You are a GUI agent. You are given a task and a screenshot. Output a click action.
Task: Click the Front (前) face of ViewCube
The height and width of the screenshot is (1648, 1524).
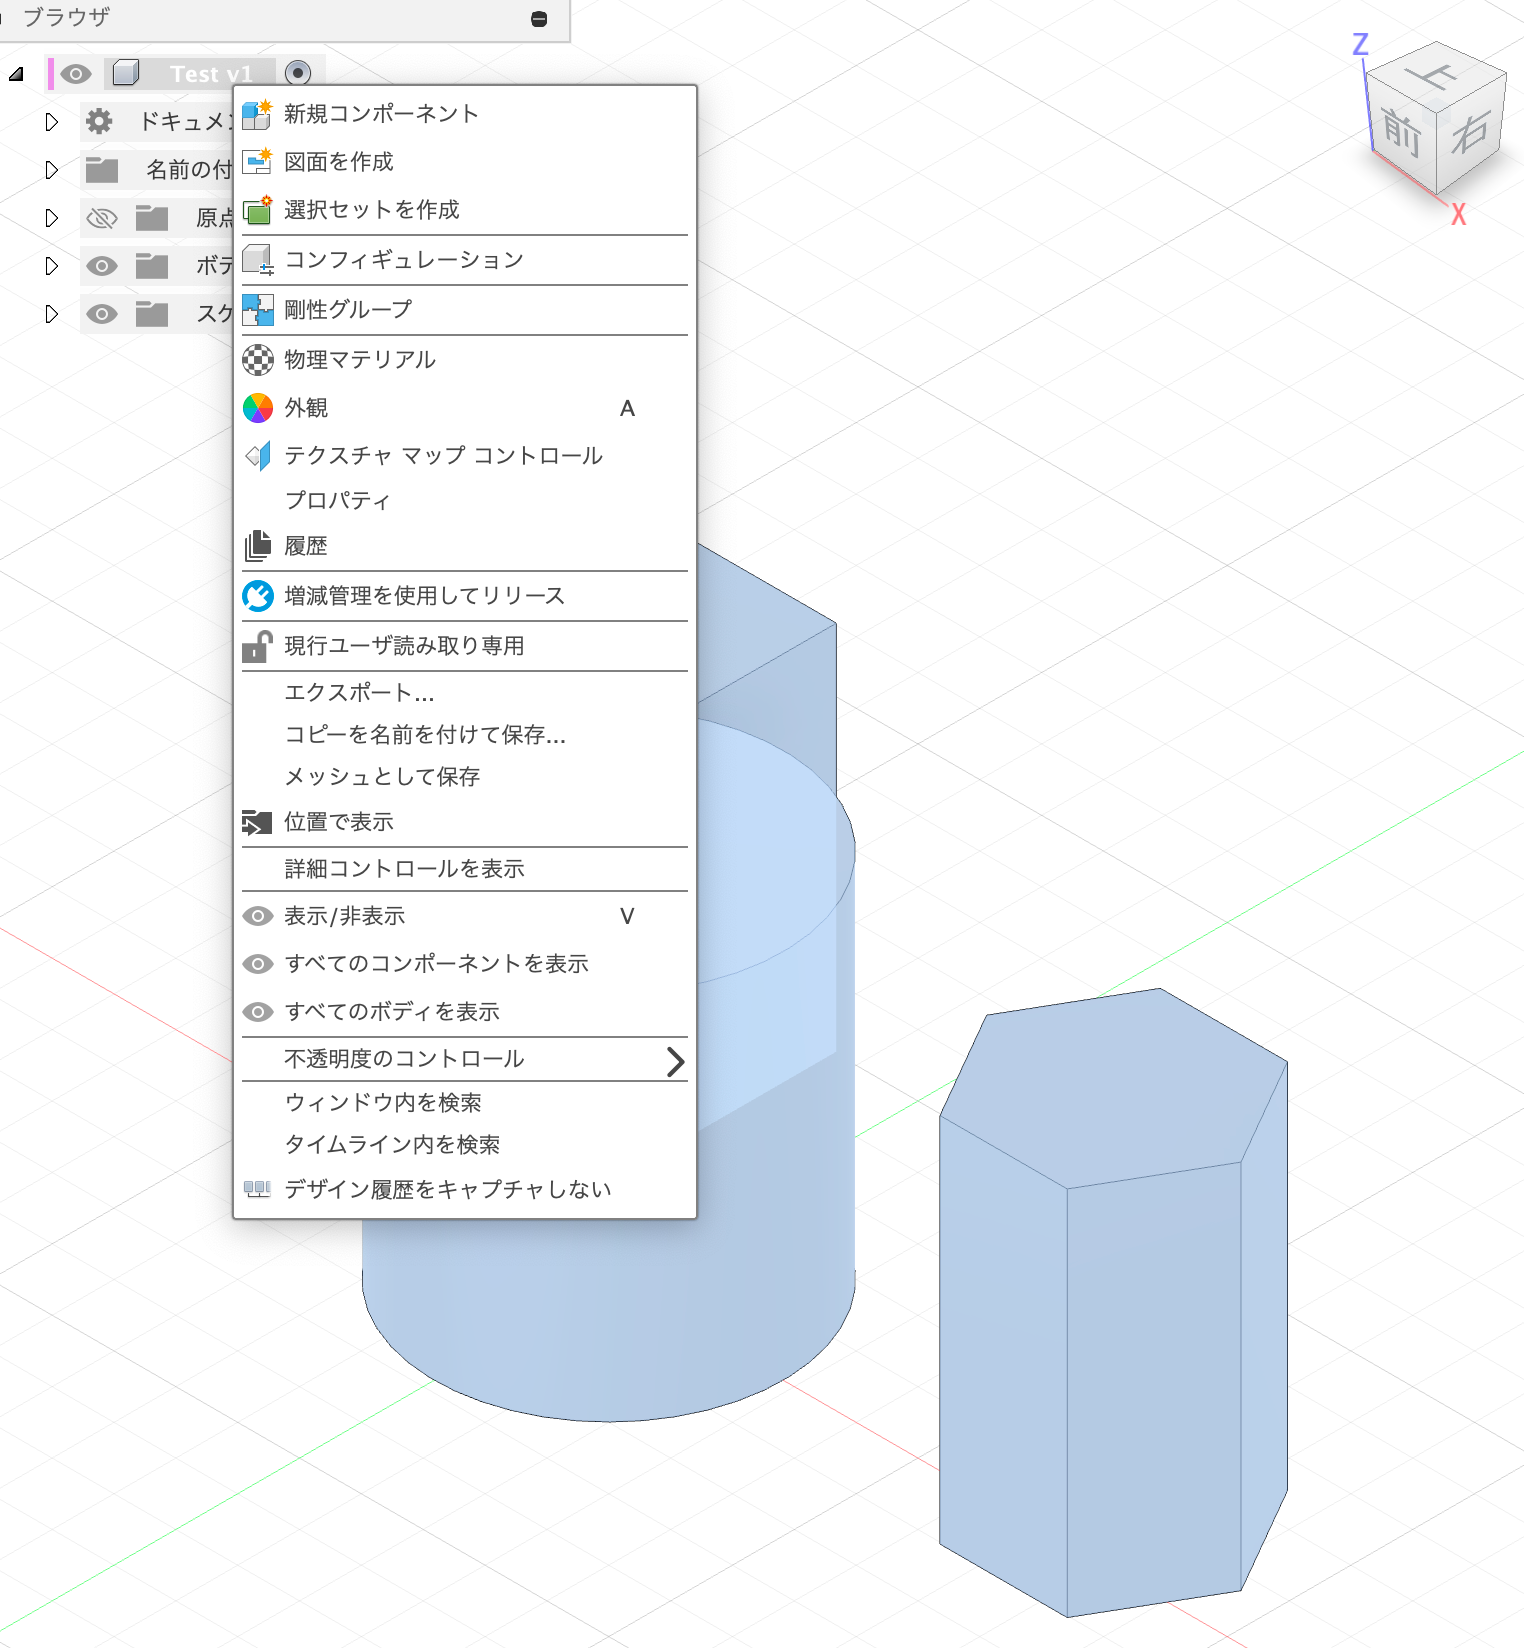tap(1402, 134)
